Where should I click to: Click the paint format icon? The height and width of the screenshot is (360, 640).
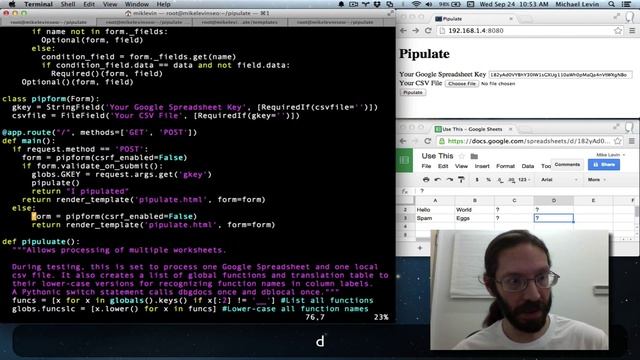pyautogui.click(x=461, y=180)
